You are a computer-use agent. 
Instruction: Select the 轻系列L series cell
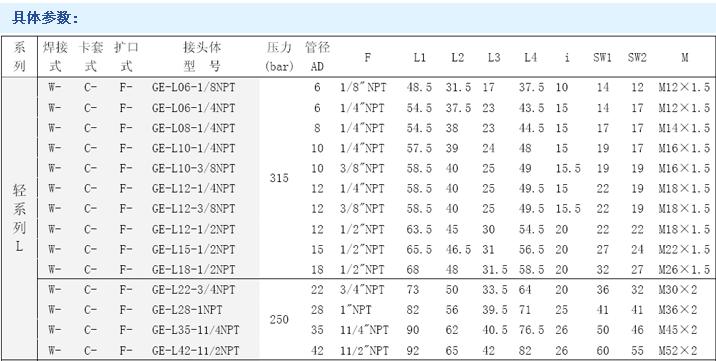point(19,219)
